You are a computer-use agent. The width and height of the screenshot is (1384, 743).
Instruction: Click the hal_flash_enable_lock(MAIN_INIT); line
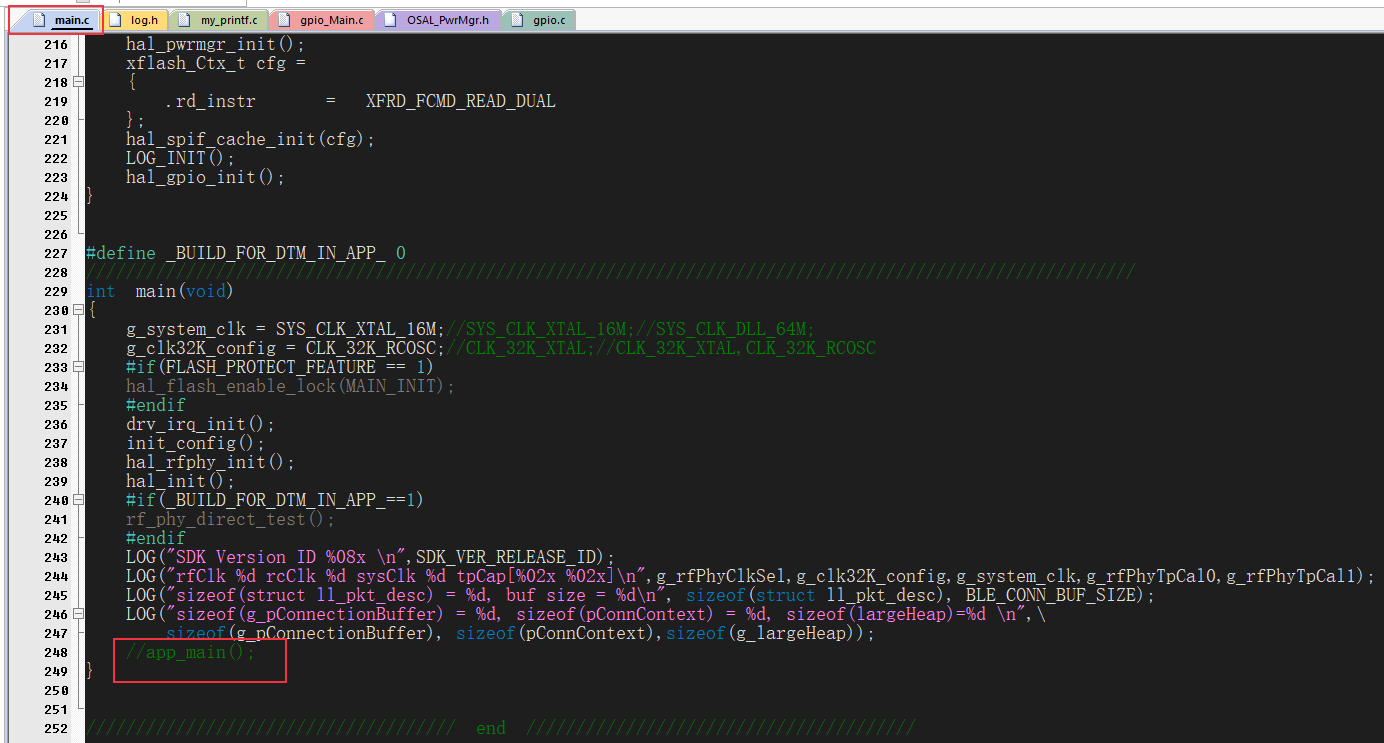click(290, 386)
